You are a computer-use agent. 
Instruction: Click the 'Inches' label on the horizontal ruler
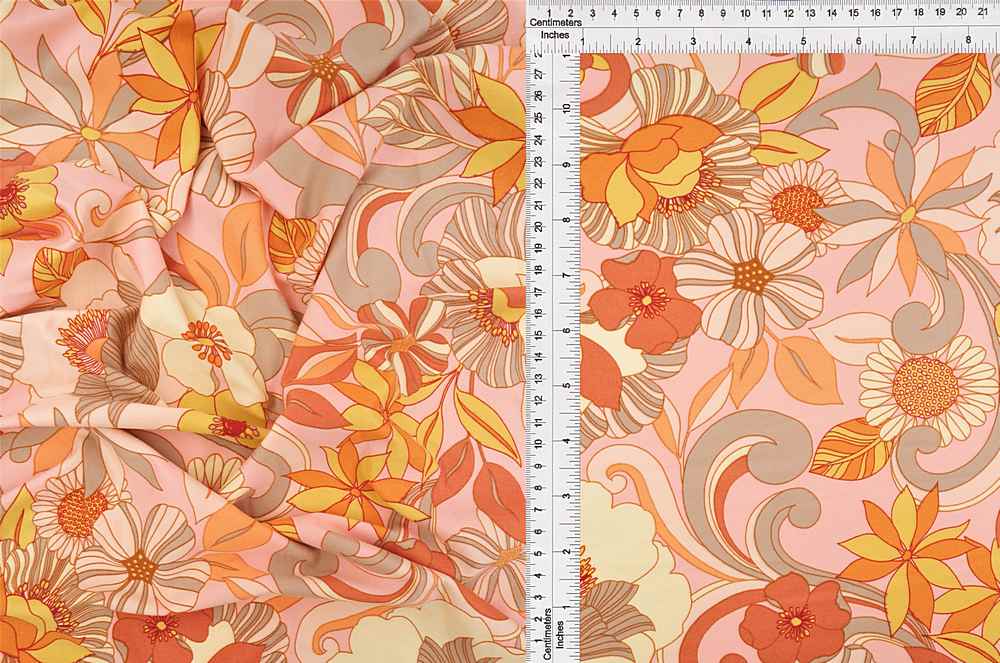coord(555,35)
